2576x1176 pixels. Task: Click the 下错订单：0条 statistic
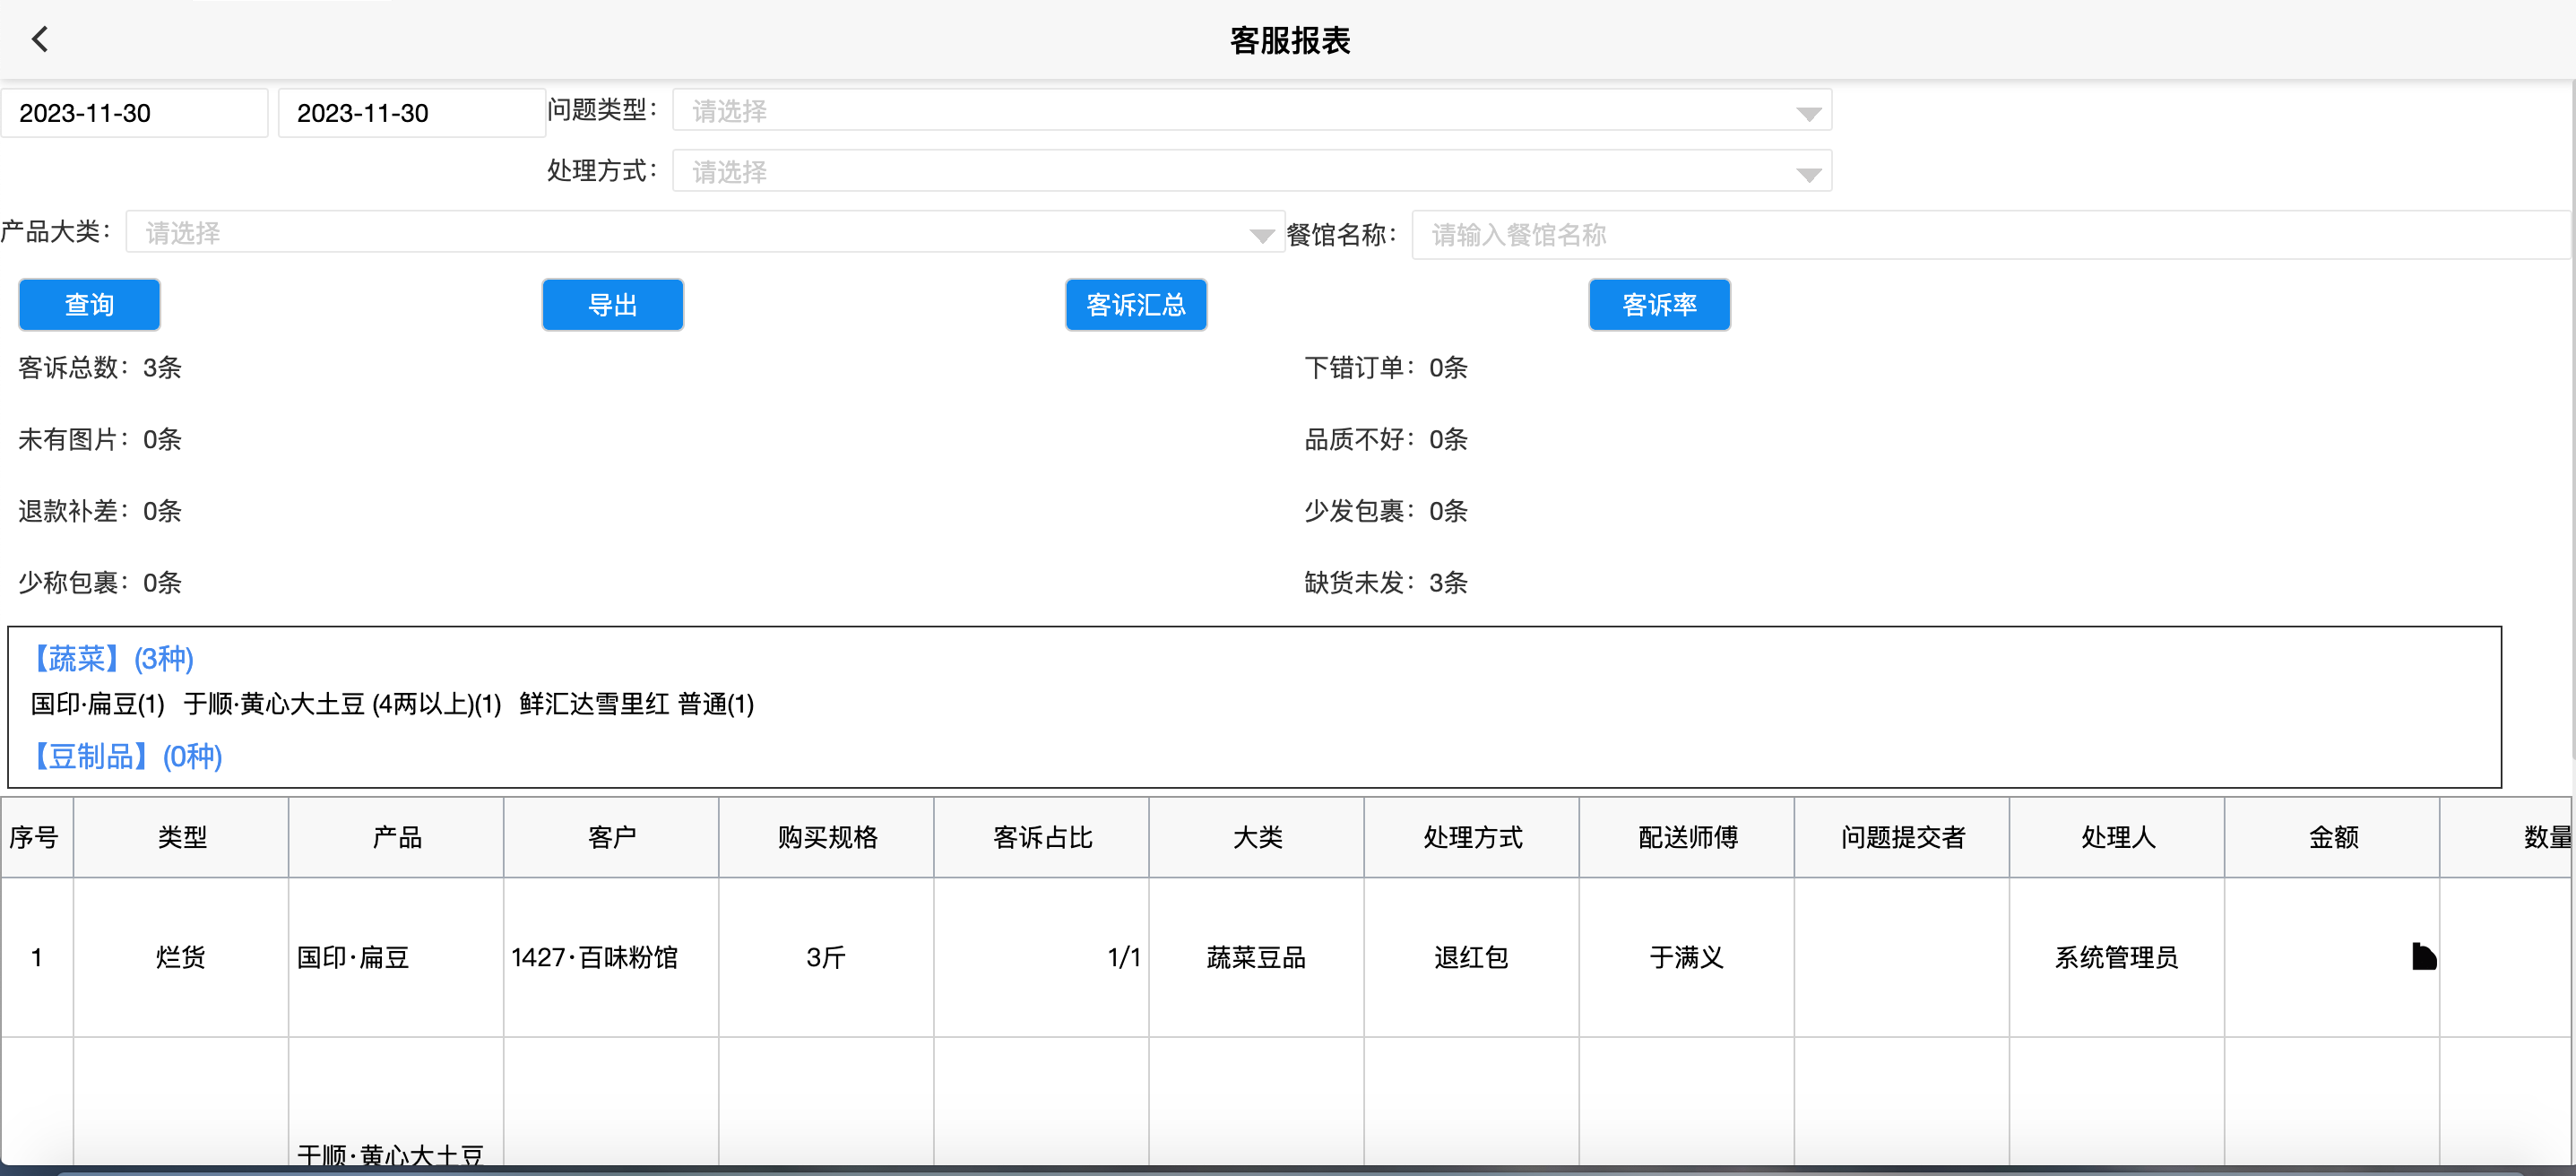tap(1386, 368)
